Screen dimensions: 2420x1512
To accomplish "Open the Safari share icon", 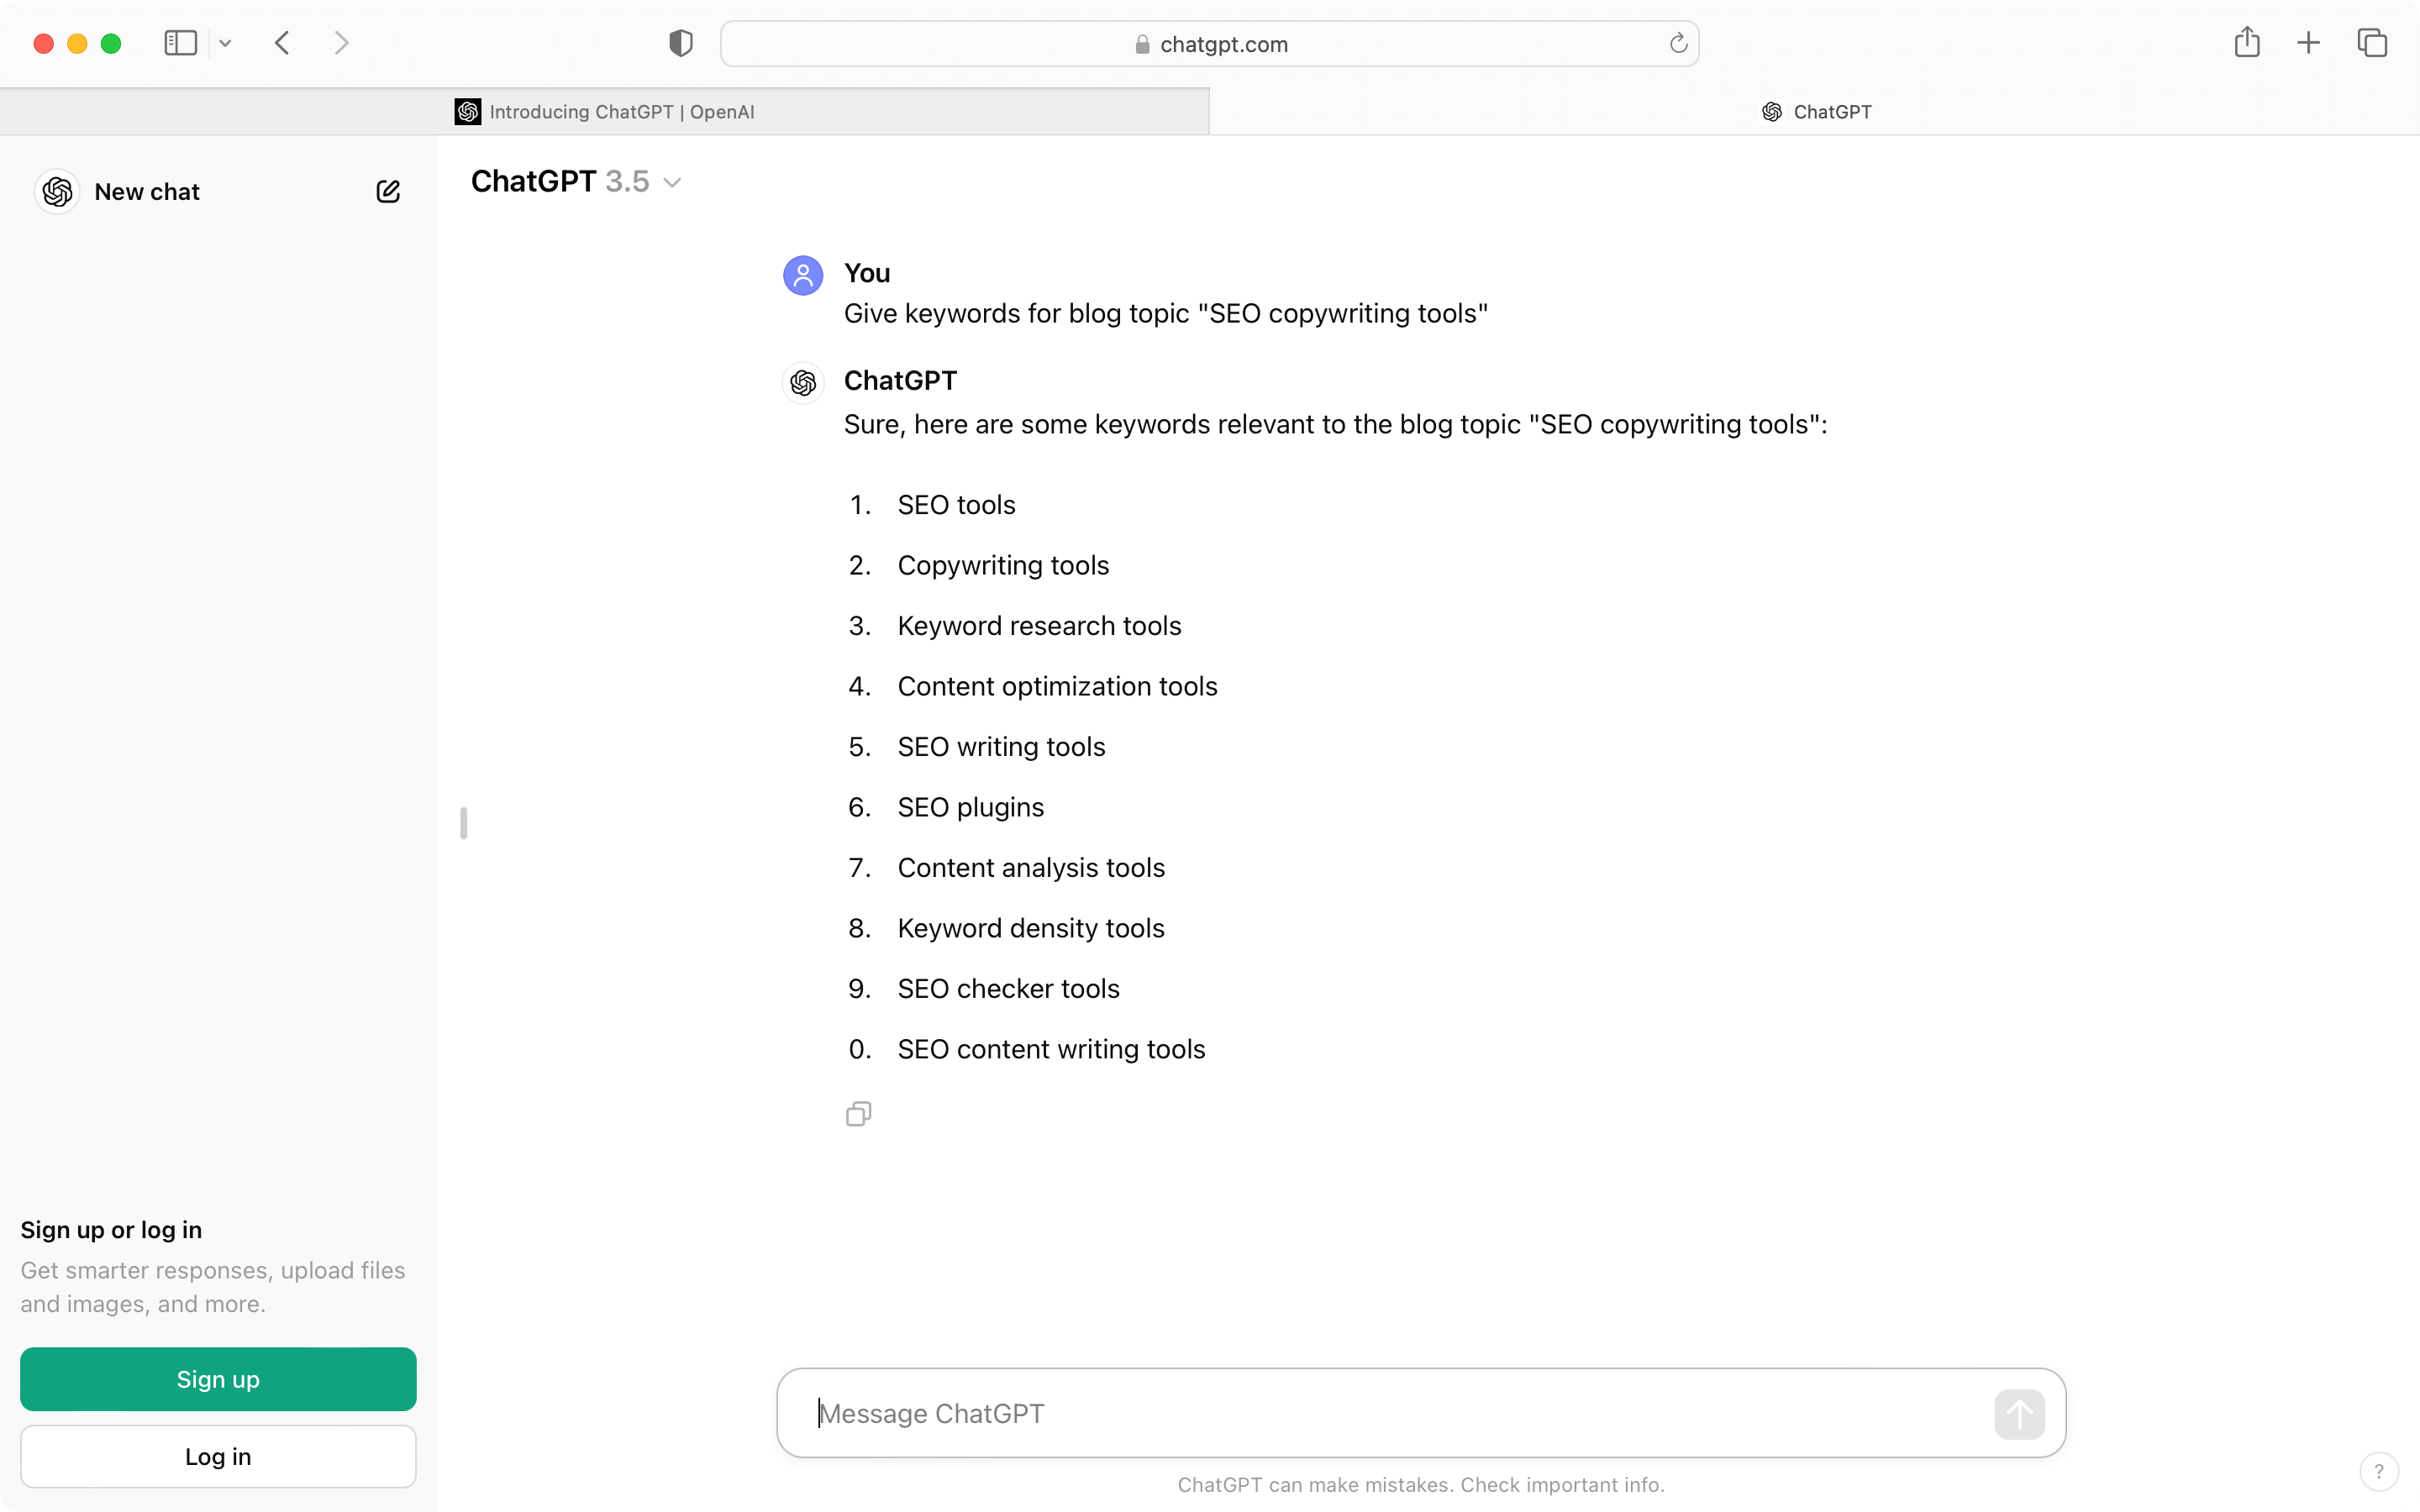I will pyautogui.click(x=2247, y=42).
